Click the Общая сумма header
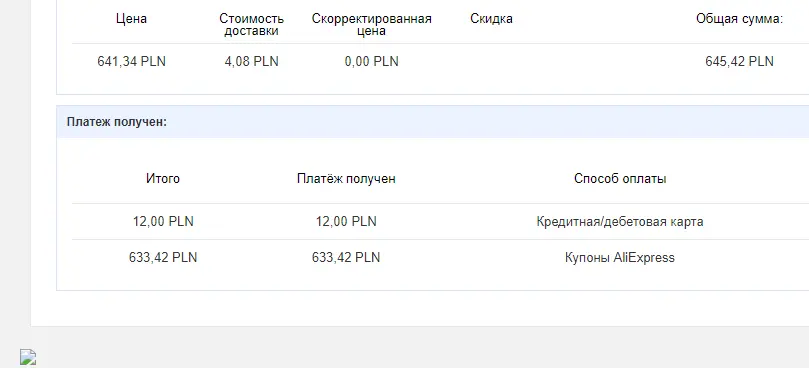This screenshot has width=809, height=368. pyautogui.click(x=739, y=19)
